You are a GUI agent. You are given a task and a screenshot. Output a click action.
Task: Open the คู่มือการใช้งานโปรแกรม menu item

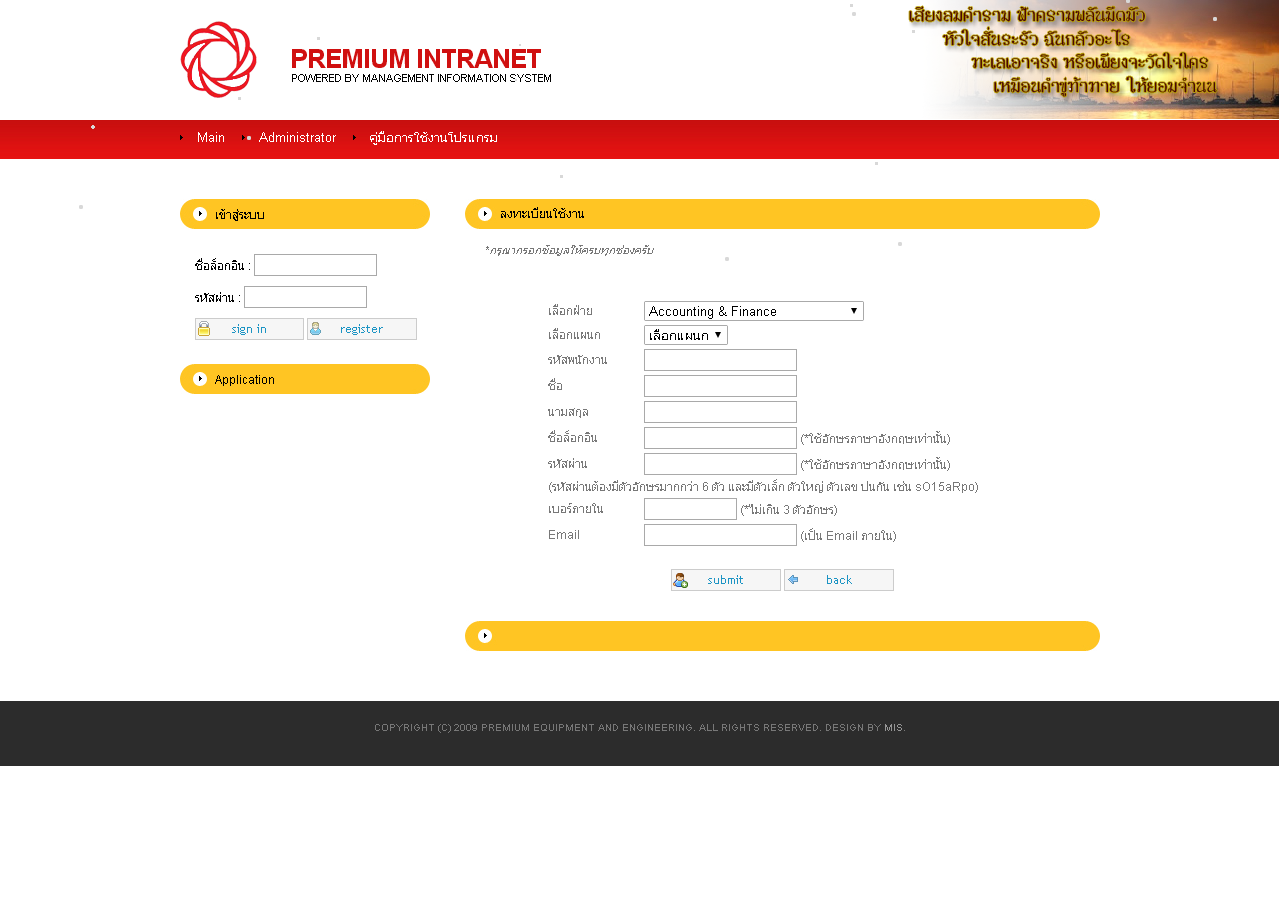pyautogui.click(x=433, y=138)
